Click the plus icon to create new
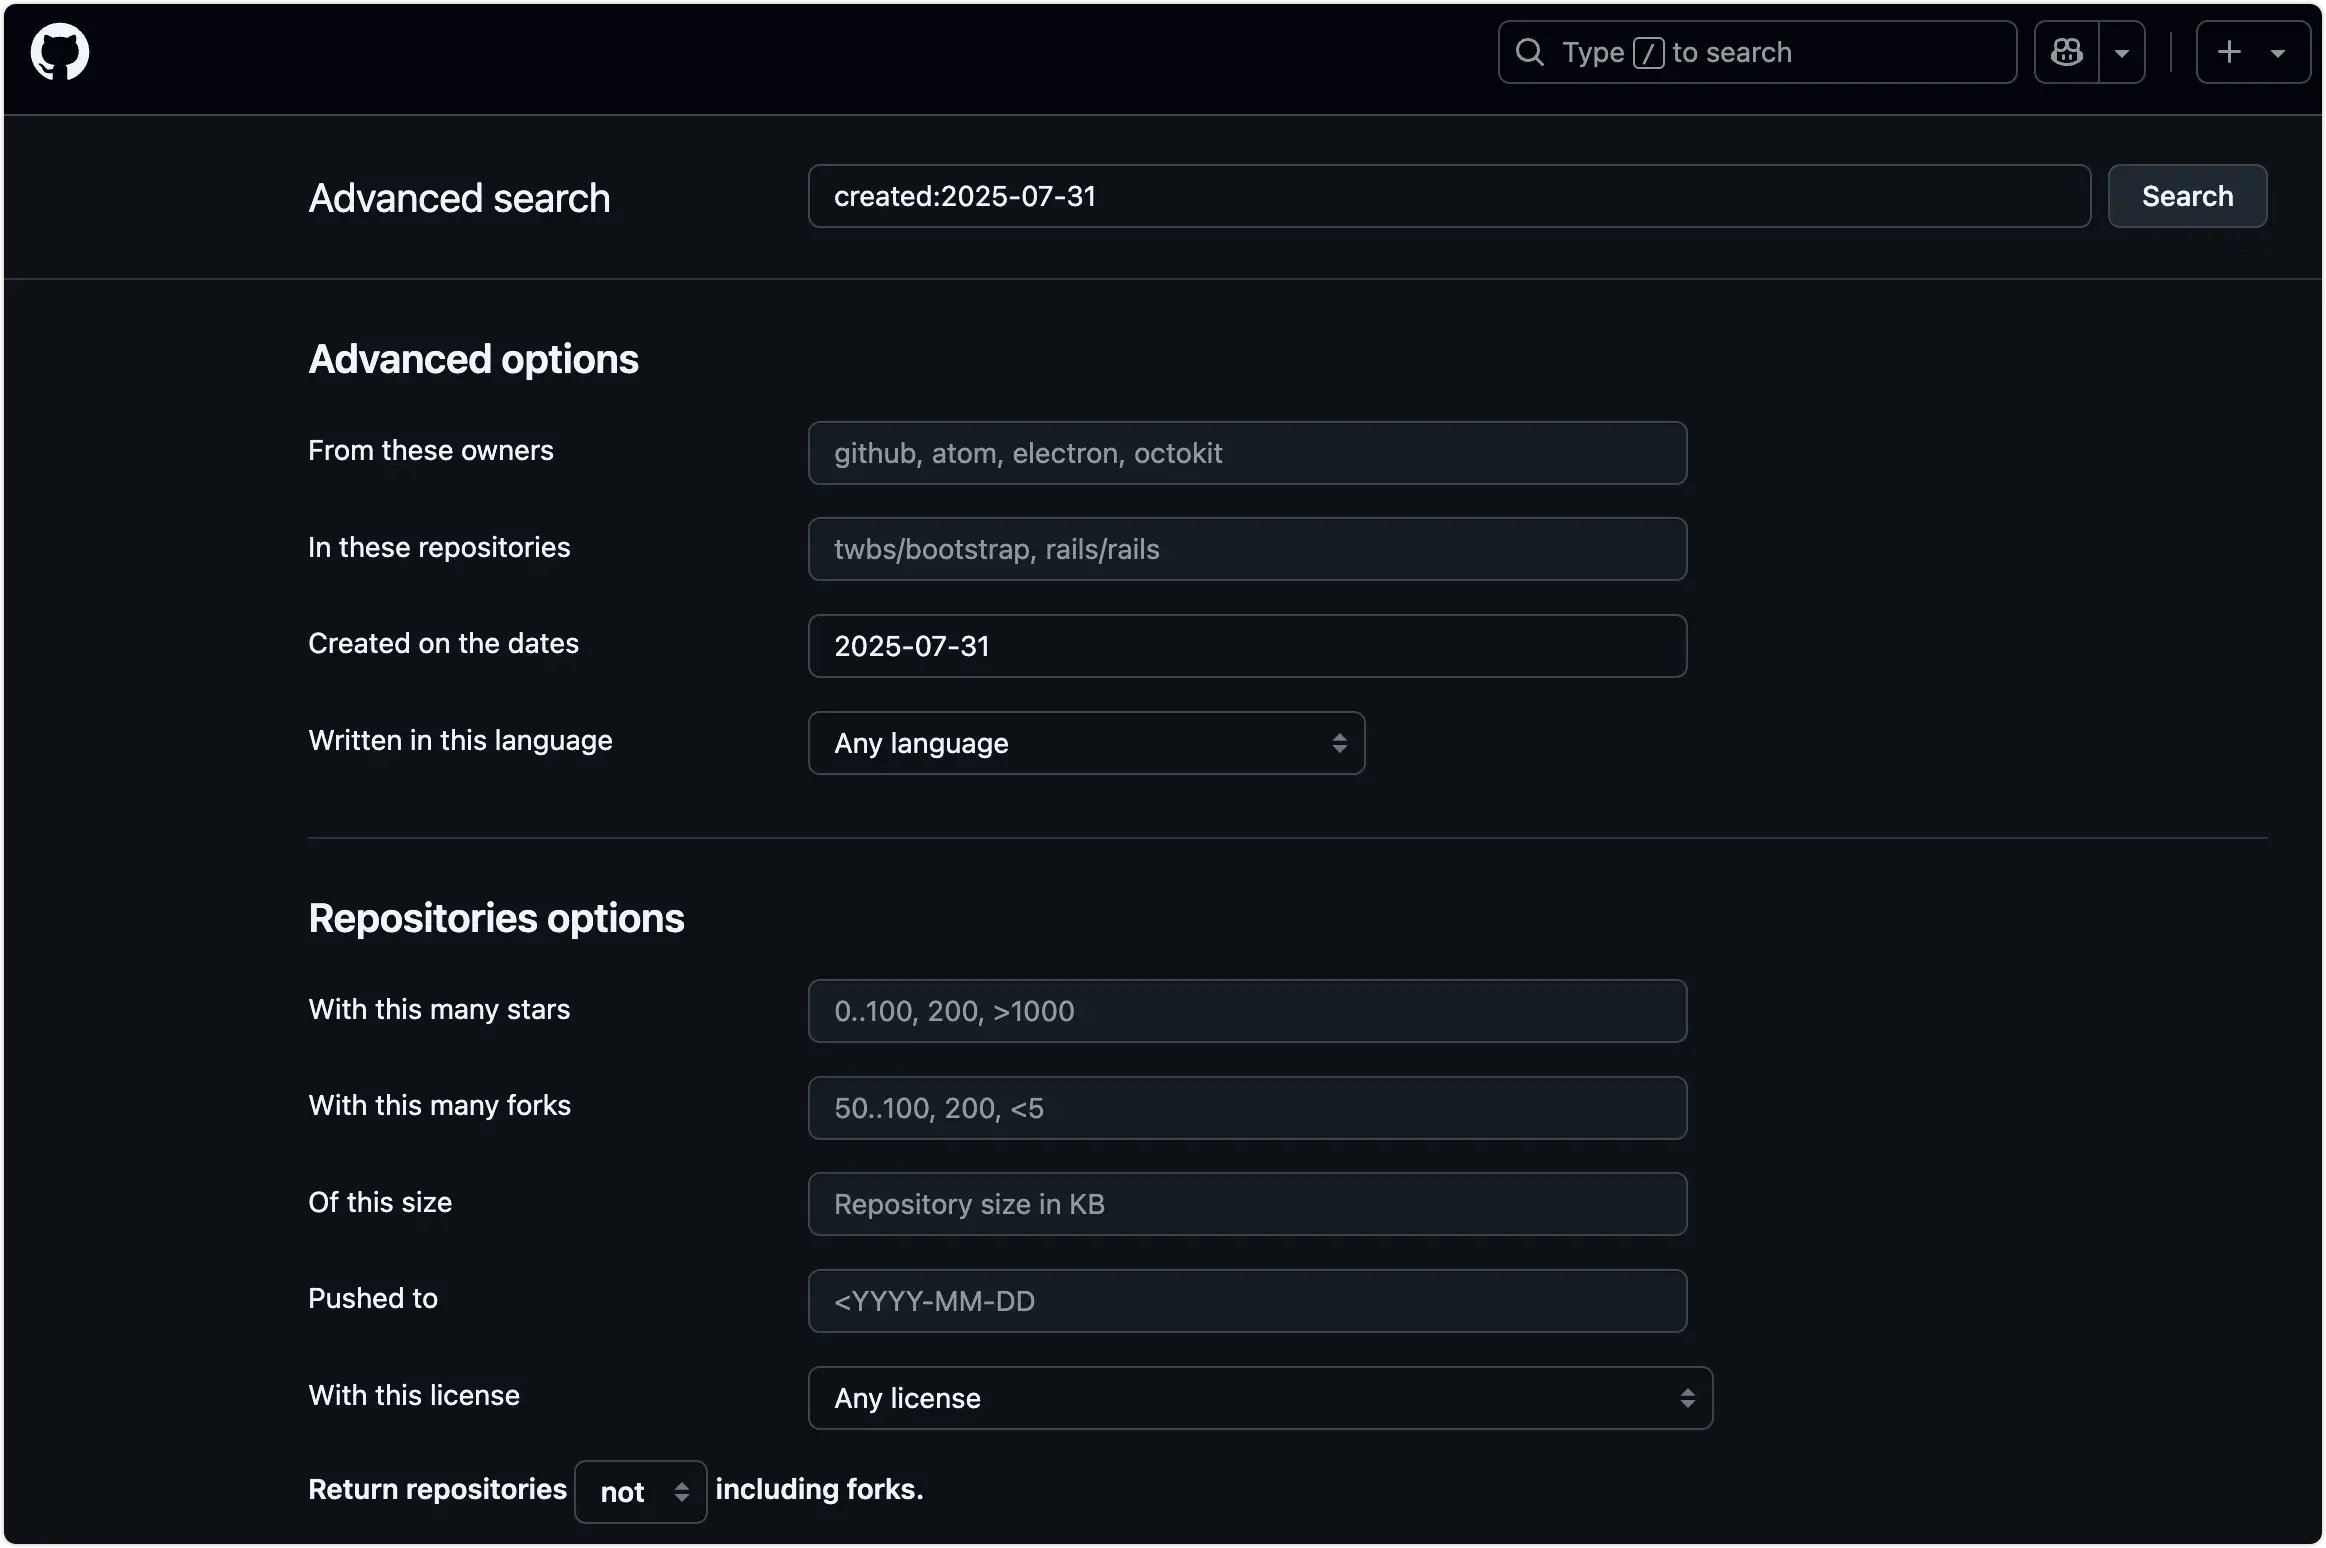This screenshot has height=1548, width=2326. (2228, 52)
